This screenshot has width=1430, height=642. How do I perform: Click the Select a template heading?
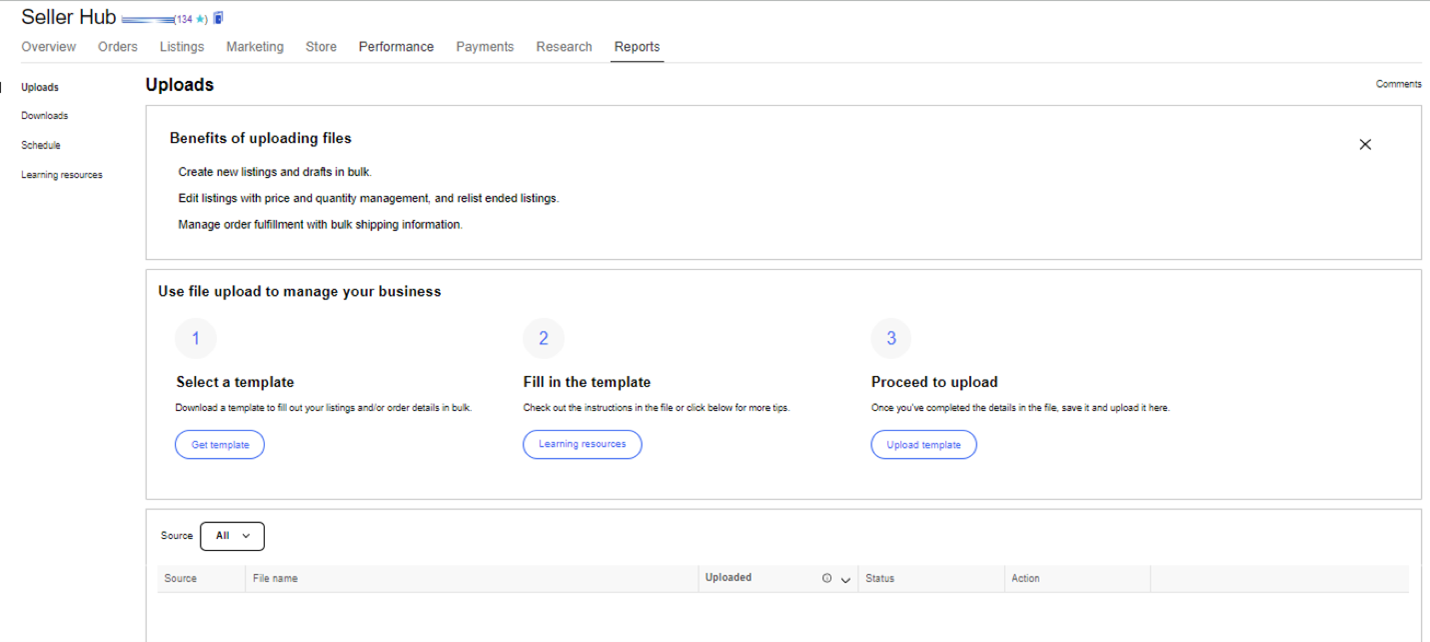tap(235, 382)
